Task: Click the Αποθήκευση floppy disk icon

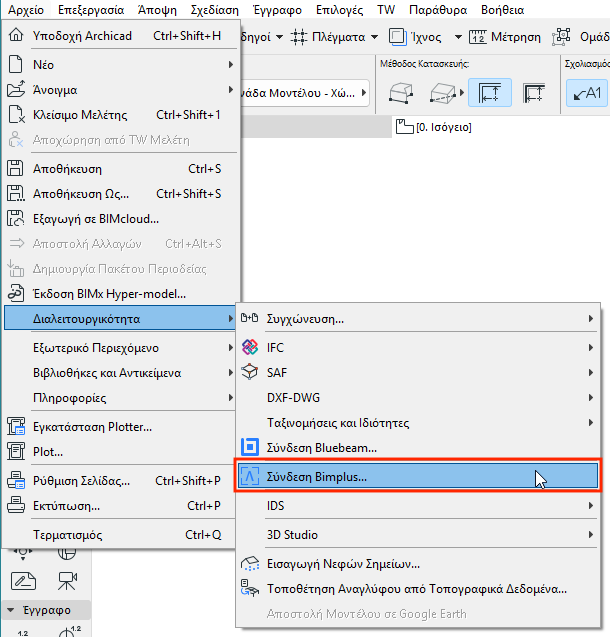Action: [x=15, y=168]
